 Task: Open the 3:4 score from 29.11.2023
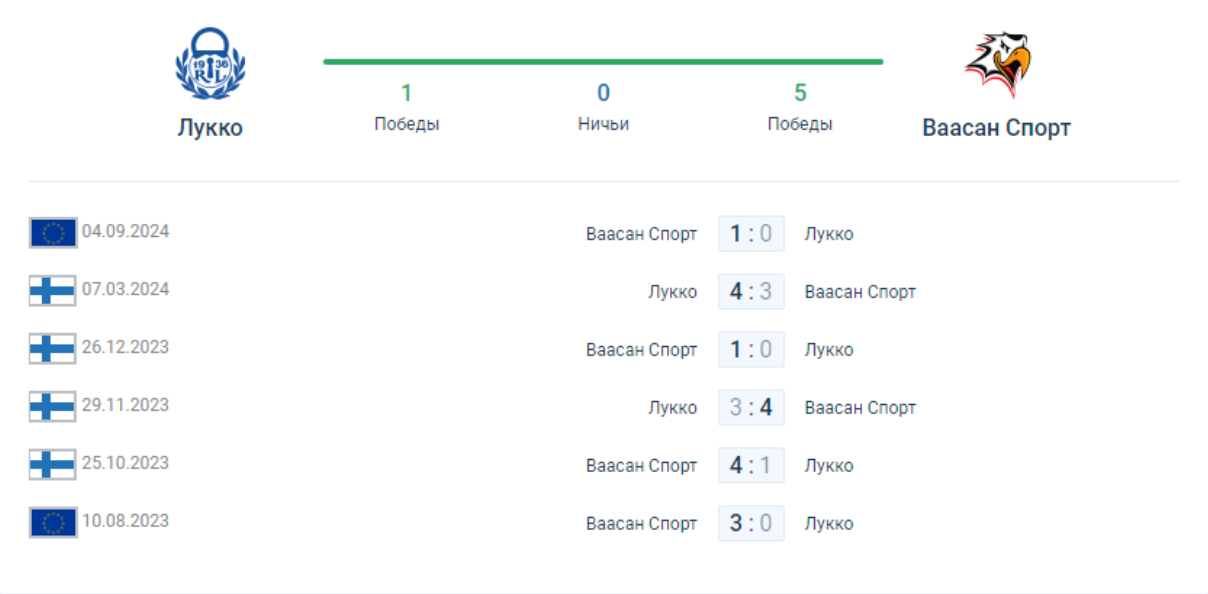click(751, 408)
